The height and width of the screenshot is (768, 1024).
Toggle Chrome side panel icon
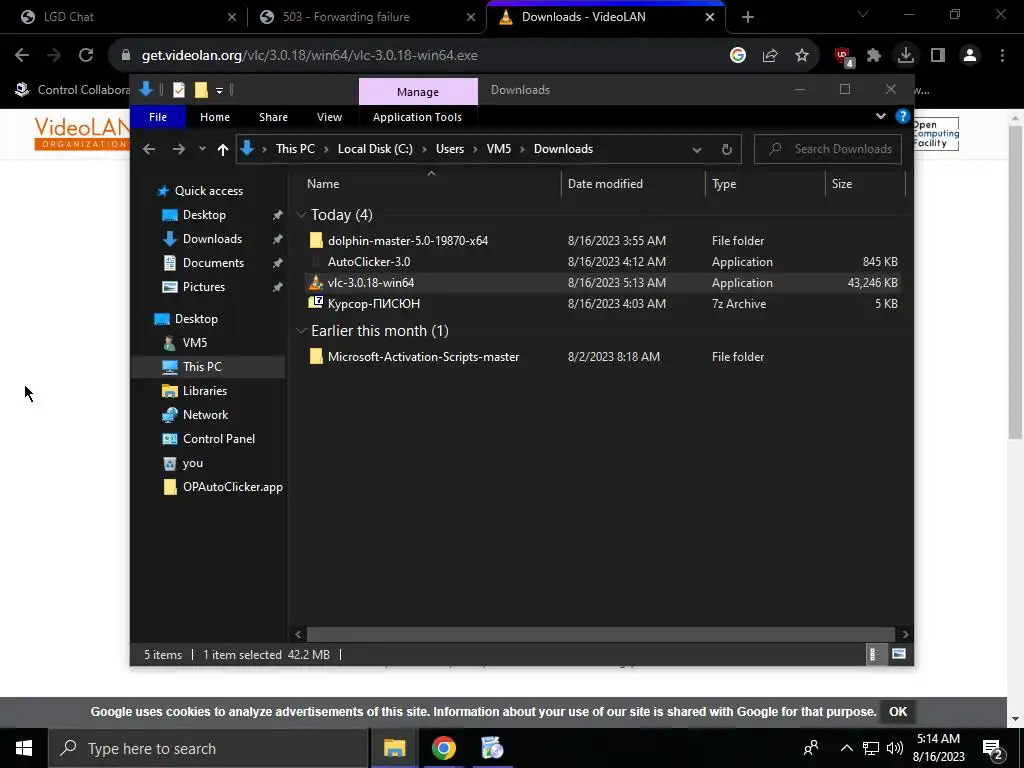938,55
